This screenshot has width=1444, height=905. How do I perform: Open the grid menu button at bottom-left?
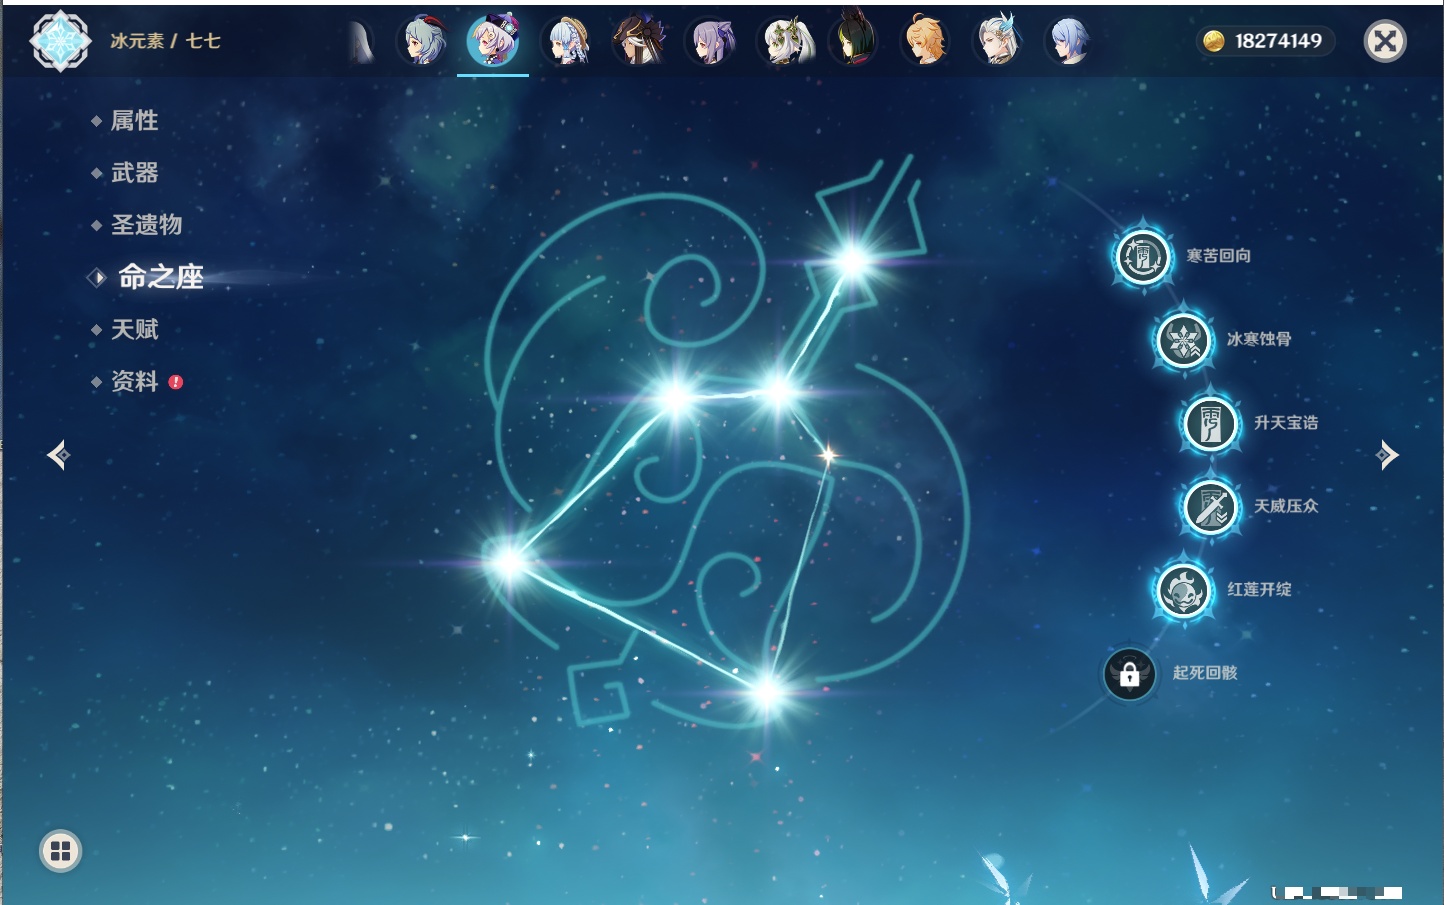pyautogui.click(x=60, y=851)
